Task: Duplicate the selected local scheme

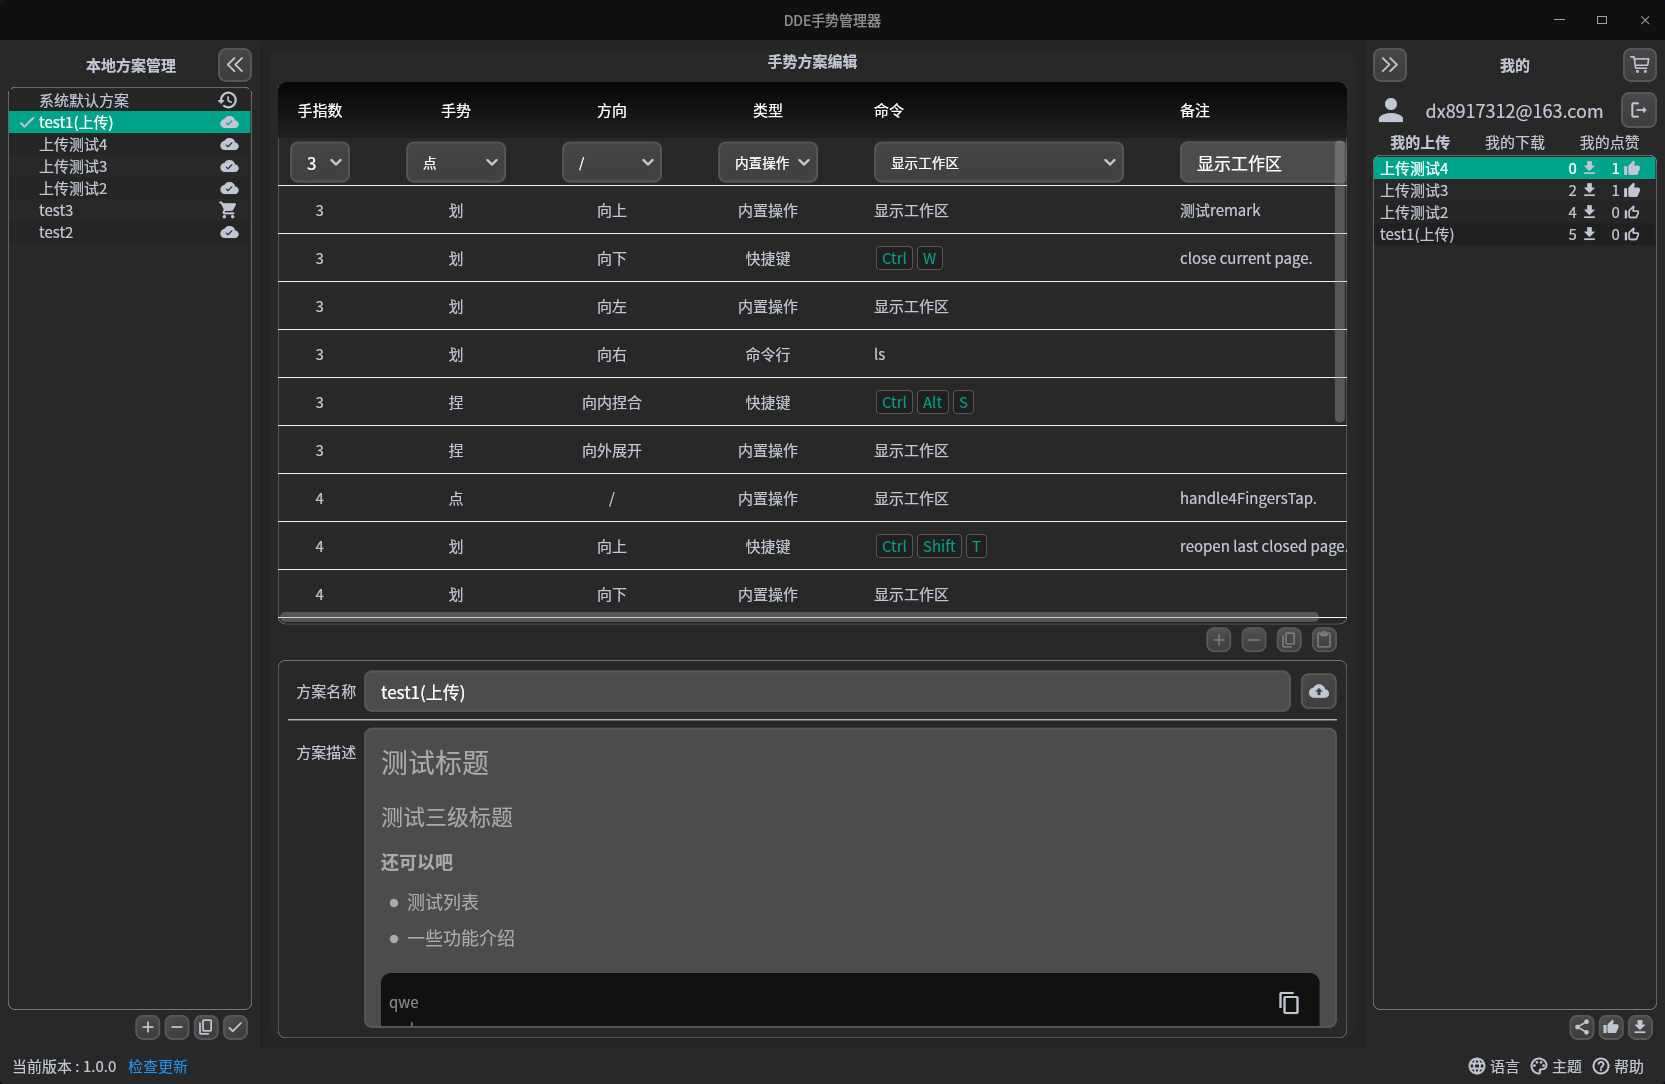Action: [206, 1027]
